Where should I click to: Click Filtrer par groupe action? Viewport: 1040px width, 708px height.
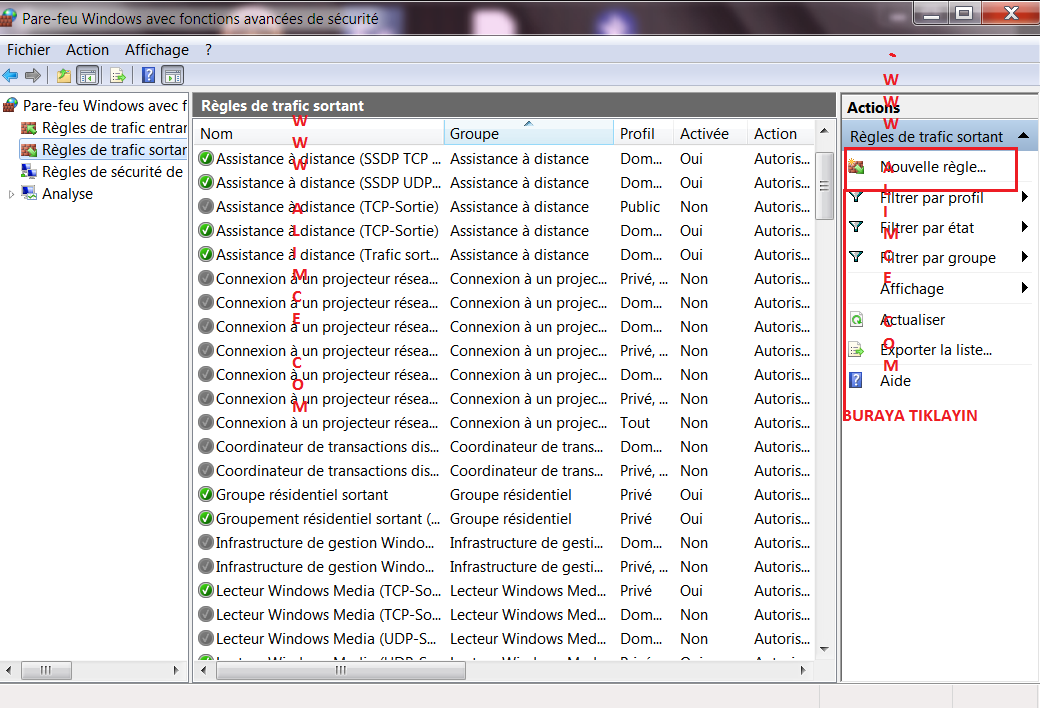(937, 257)
